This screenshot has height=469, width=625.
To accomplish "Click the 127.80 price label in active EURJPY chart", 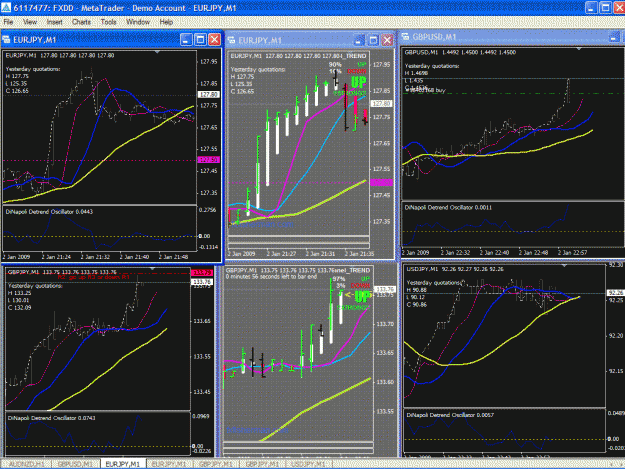I will [x=208, y=94].
